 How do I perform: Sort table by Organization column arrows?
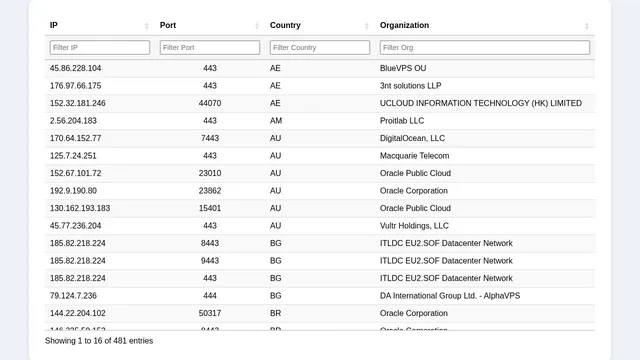point(587,26)
